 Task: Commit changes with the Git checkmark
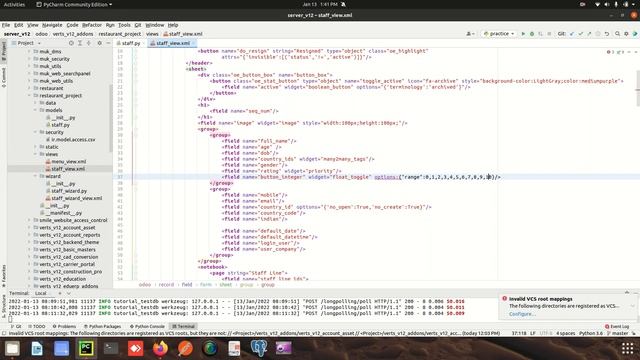pos(580,34)
